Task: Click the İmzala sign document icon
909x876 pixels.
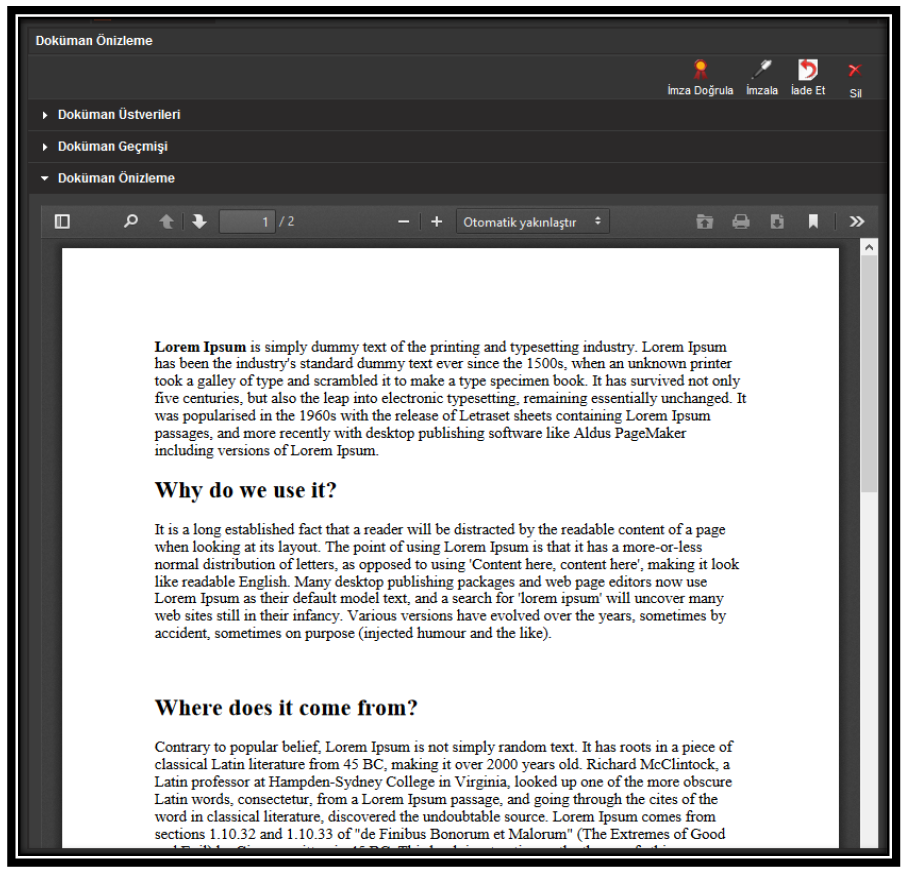Action: tap(762, 71)
